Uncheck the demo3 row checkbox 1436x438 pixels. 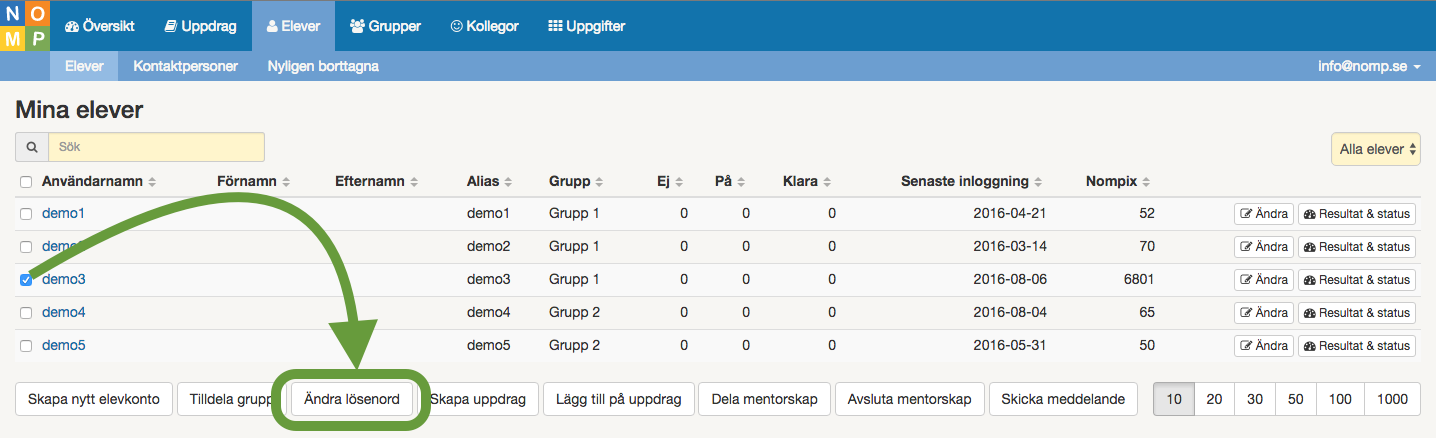click(26, 280)
